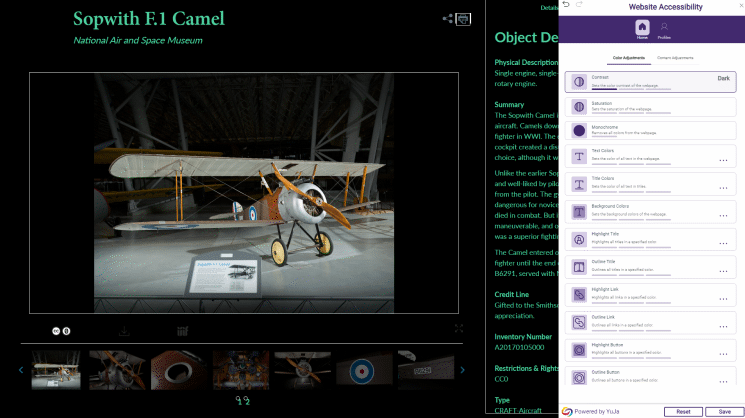Screen dimensions: 745x418
Task: Go to thumbnail page 1
Action: [239, 401]
